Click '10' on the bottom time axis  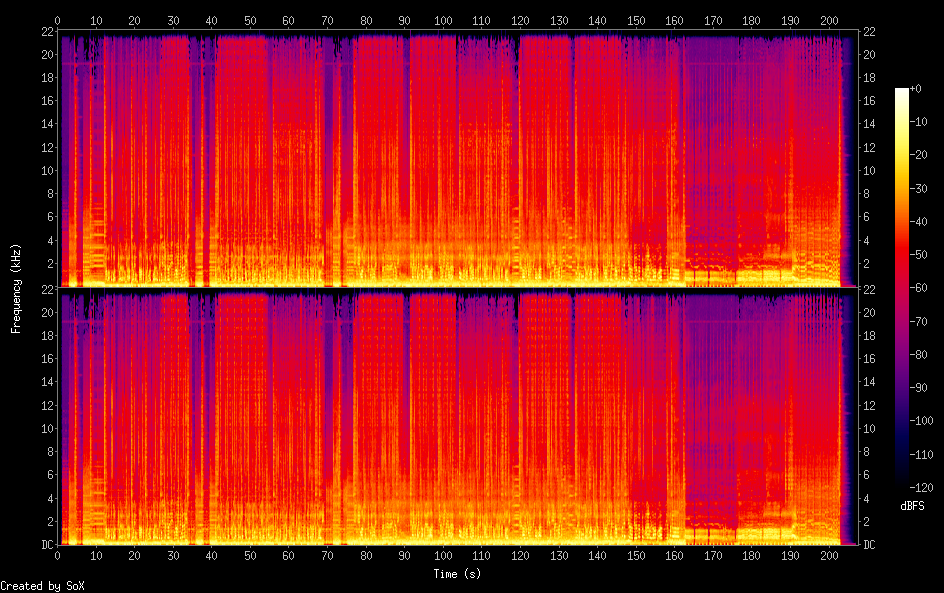point(96,556)
